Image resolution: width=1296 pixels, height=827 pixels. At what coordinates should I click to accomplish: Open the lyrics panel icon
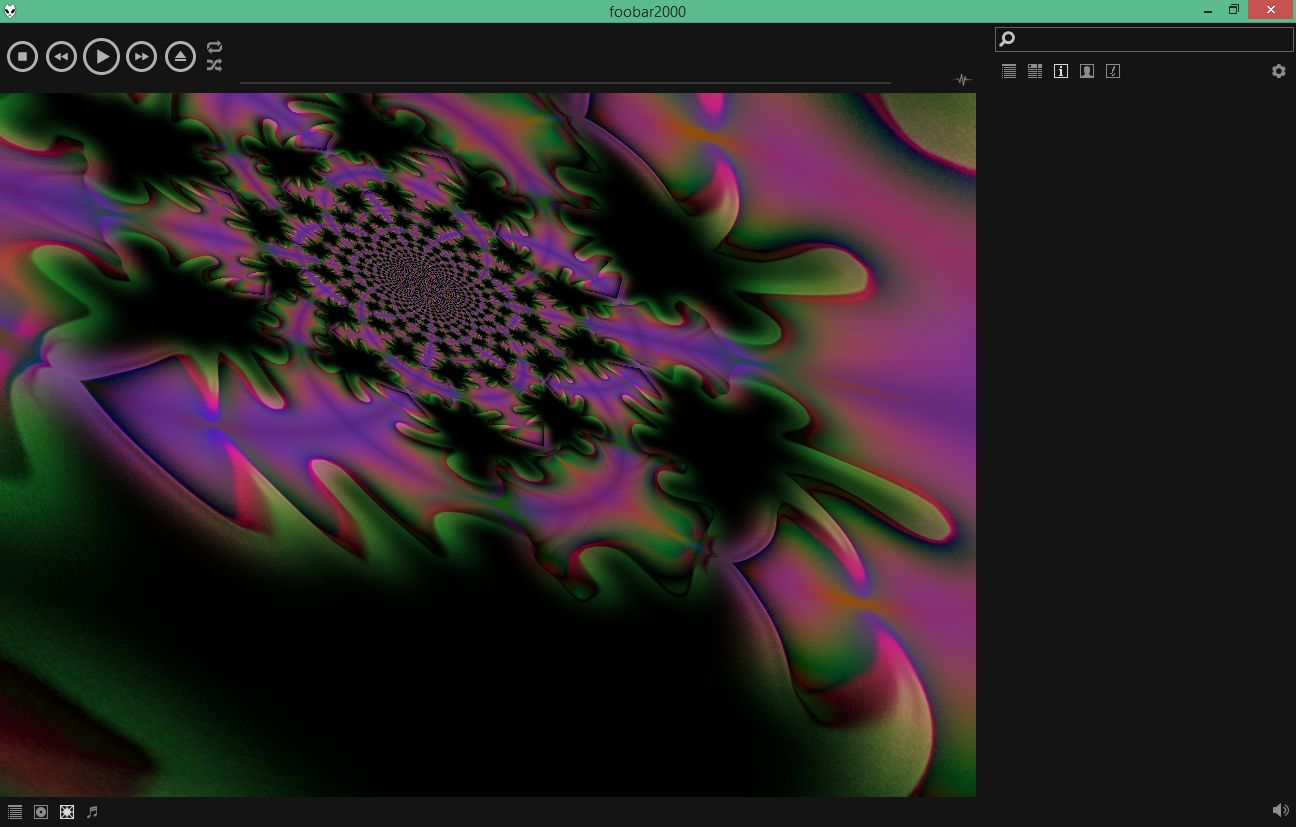1113,71
